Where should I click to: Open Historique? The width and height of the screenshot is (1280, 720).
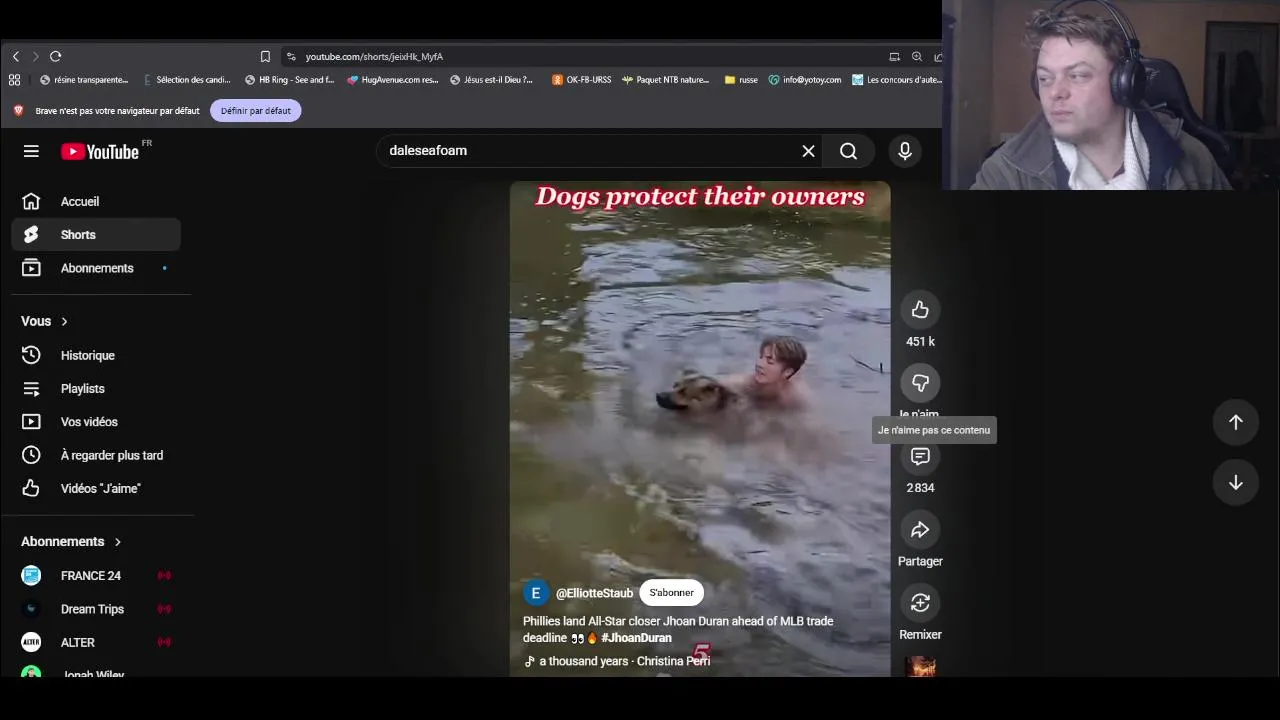tap(96, 355)
